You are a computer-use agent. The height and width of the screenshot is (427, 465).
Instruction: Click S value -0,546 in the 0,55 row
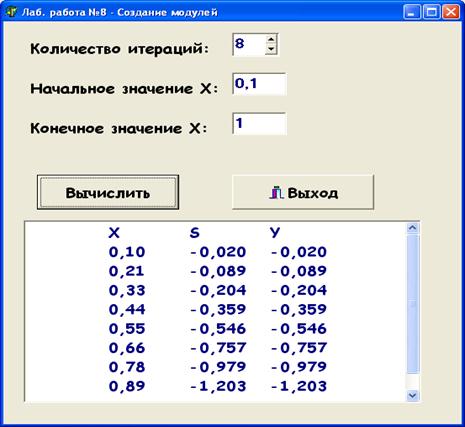tap(218, 329)
